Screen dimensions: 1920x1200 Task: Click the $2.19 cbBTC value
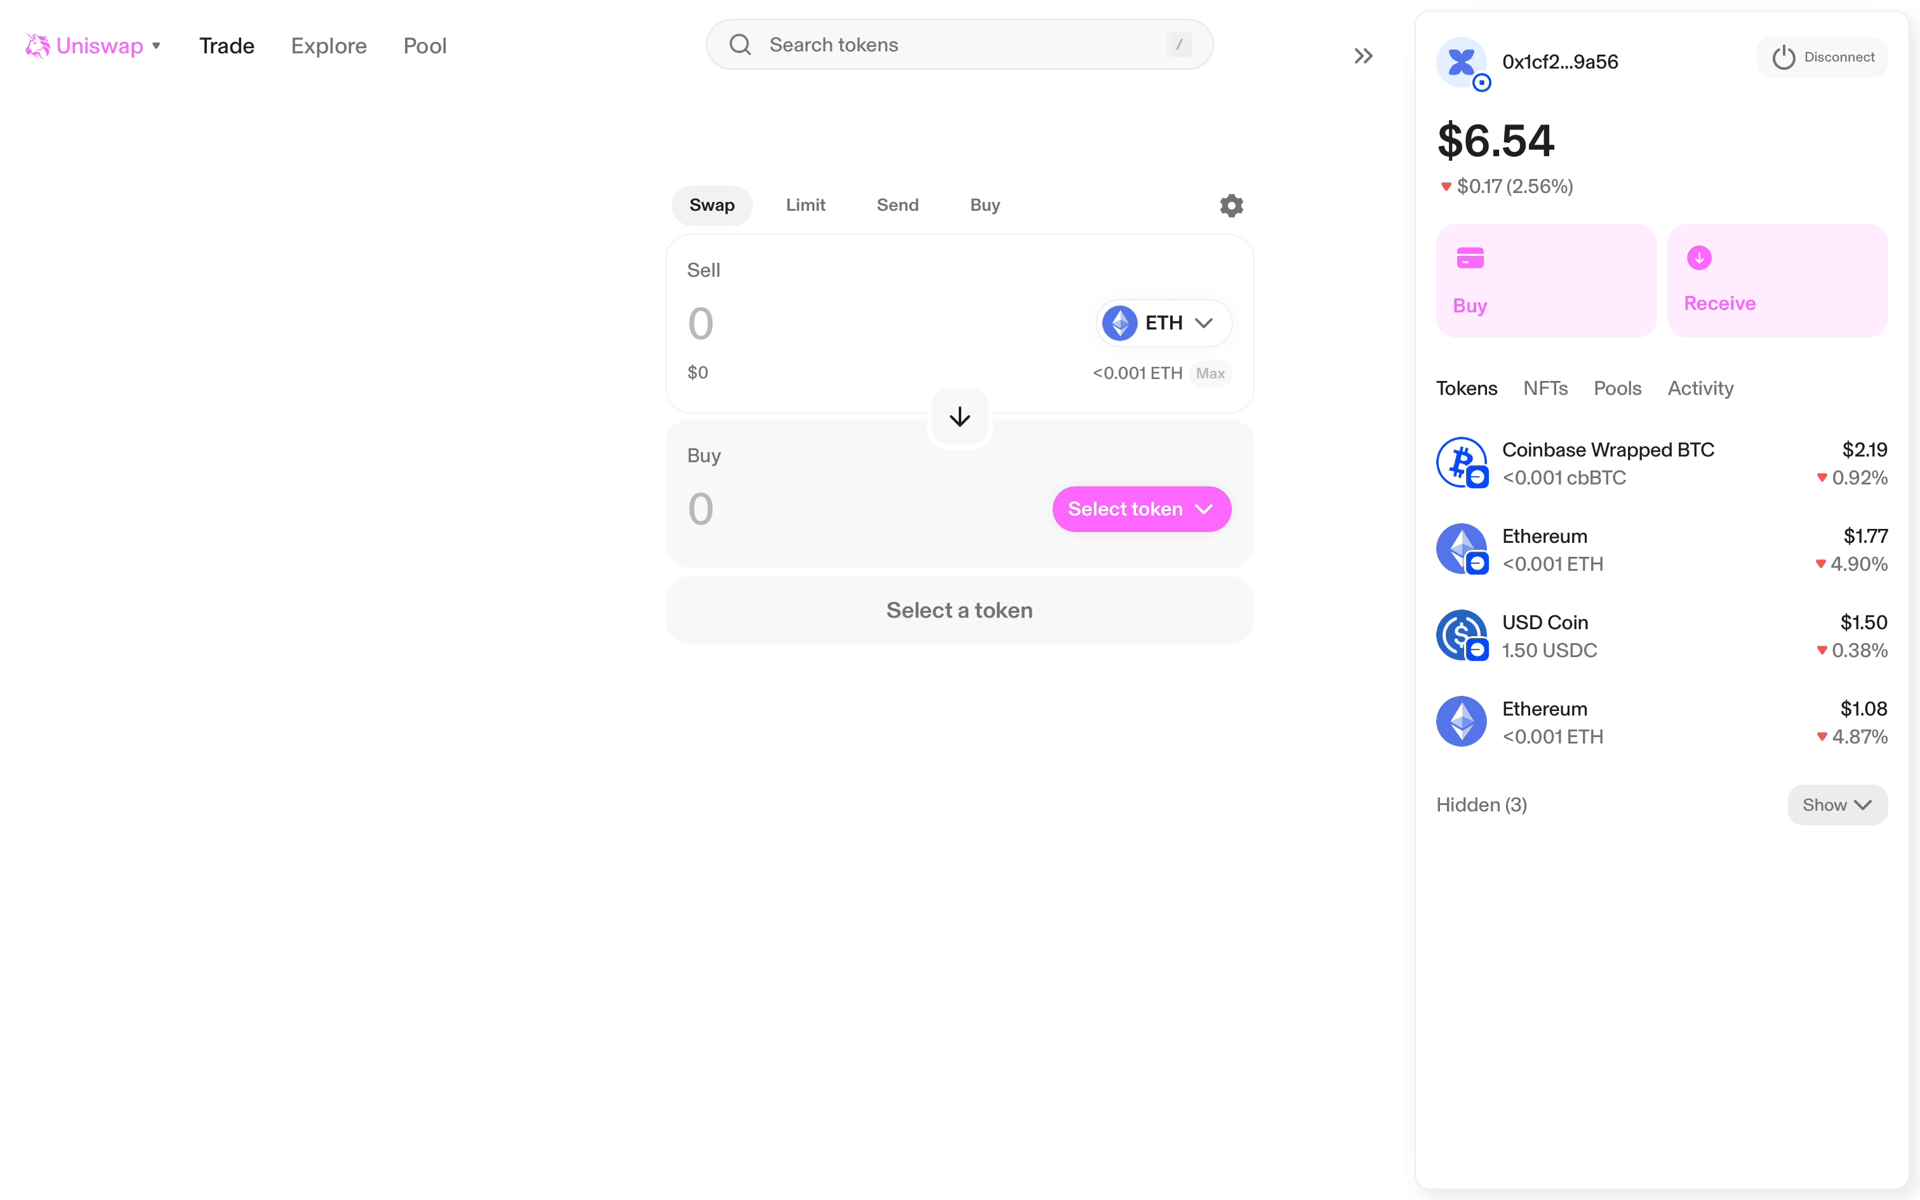(1864, 450)
